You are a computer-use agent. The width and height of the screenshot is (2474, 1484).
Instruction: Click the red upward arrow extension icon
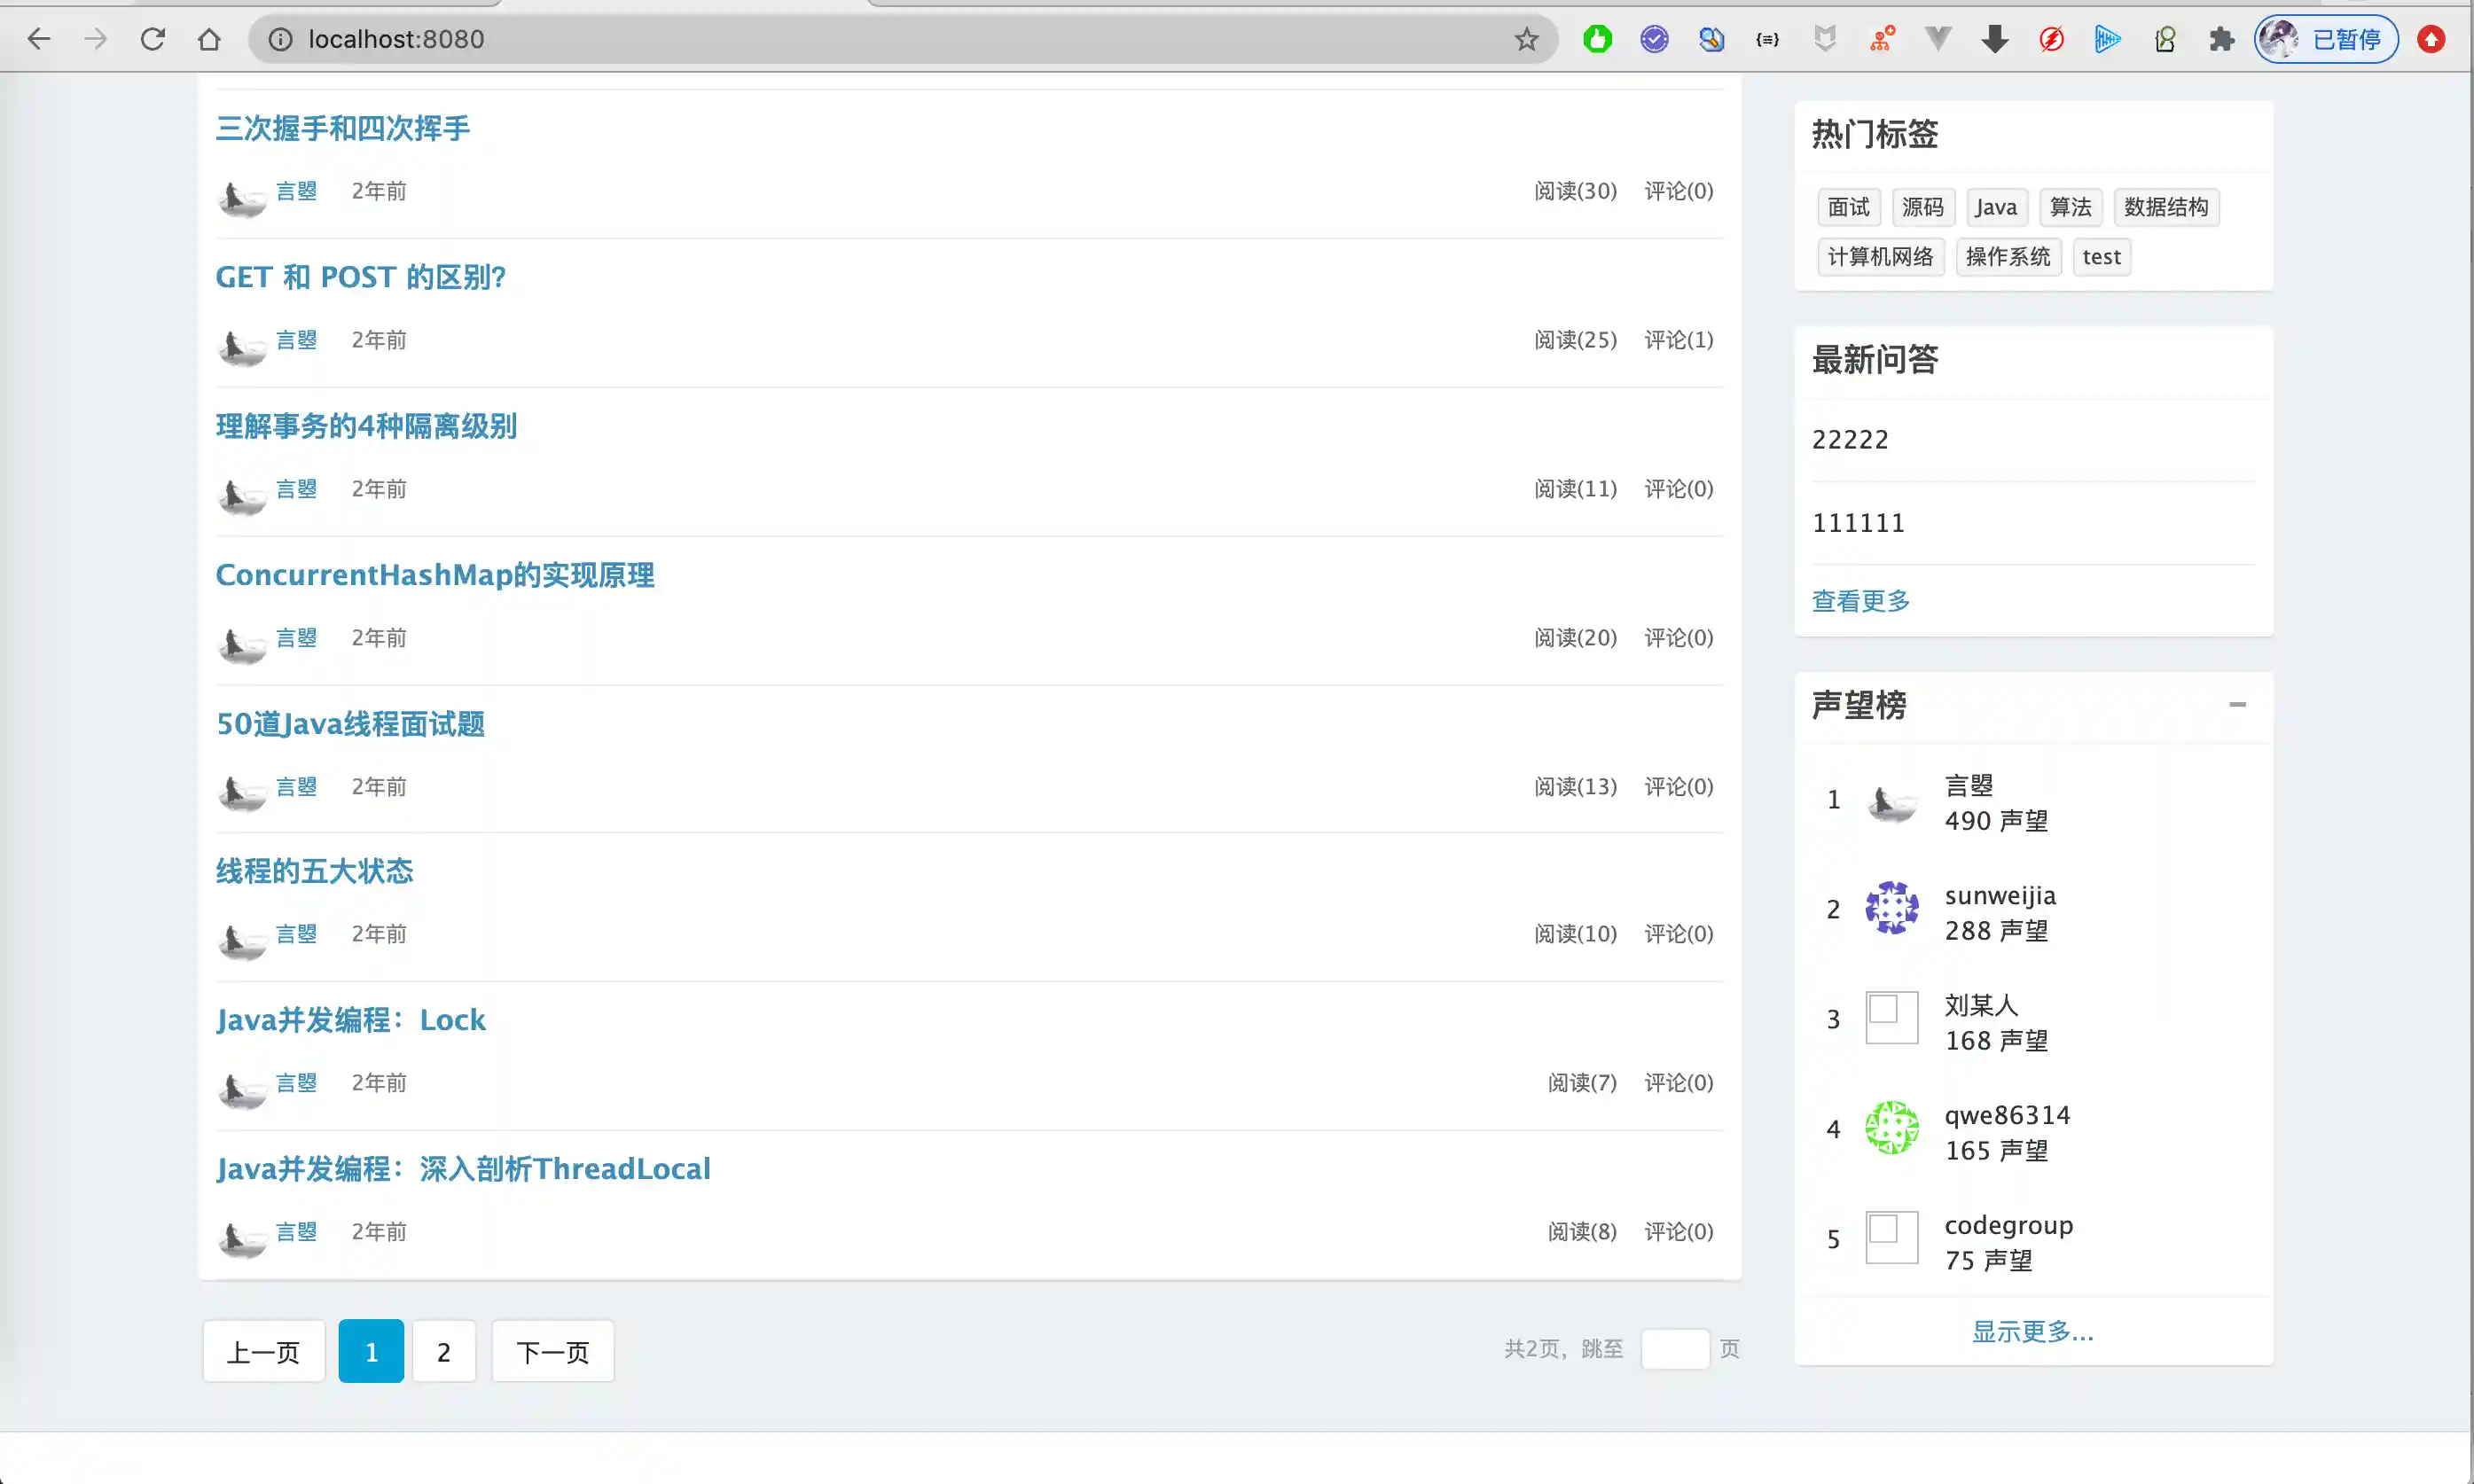[x=2433, y=39]
